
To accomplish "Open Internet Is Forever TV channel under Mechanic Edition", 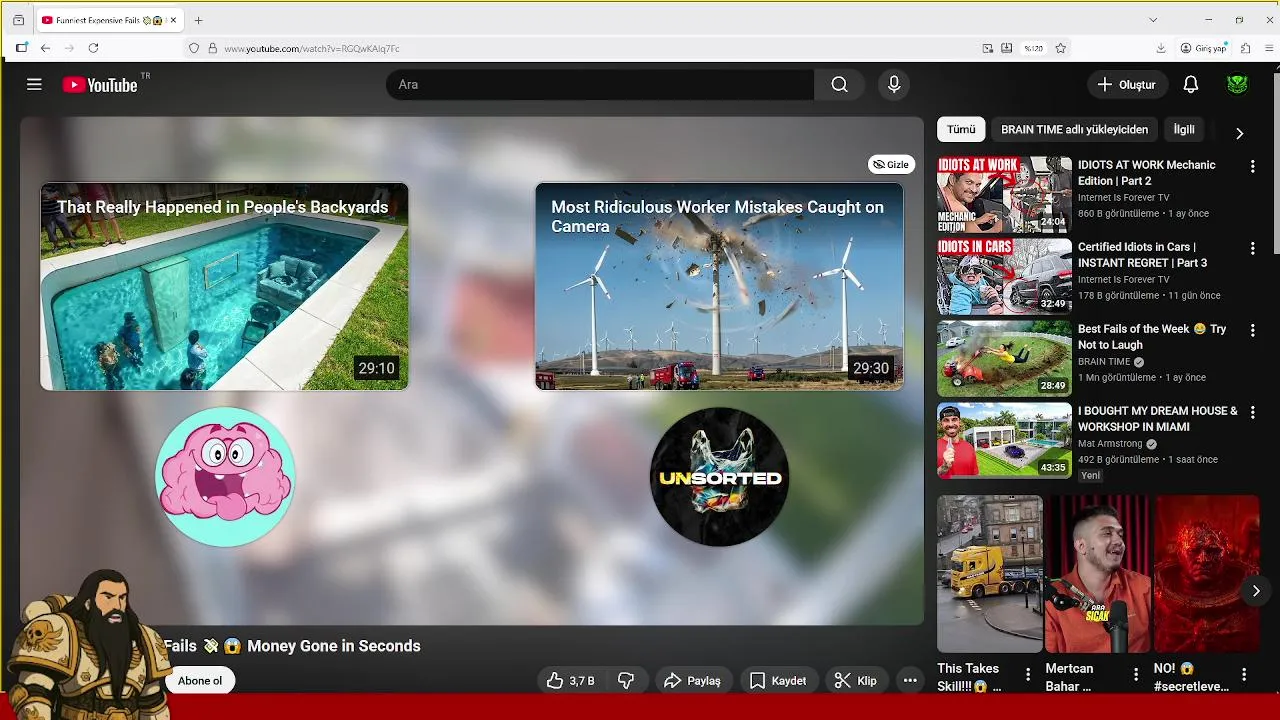I will [1123, 198].
